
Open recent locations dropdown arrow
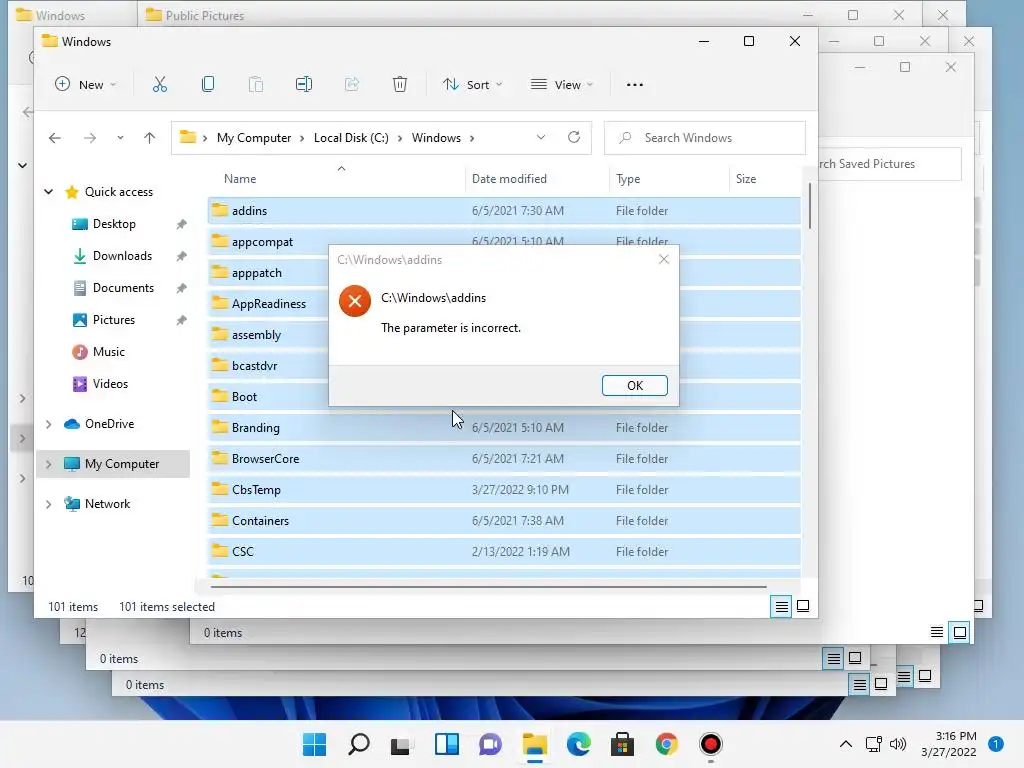coord(120,138)
